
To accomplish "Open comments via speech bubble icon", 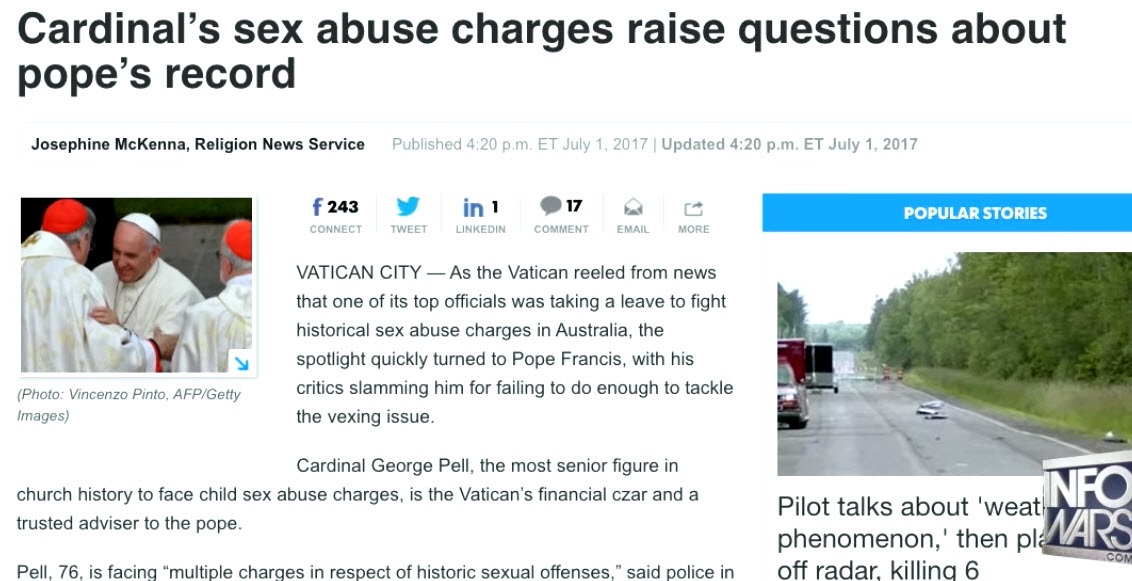I will click(x=551, y=206).
